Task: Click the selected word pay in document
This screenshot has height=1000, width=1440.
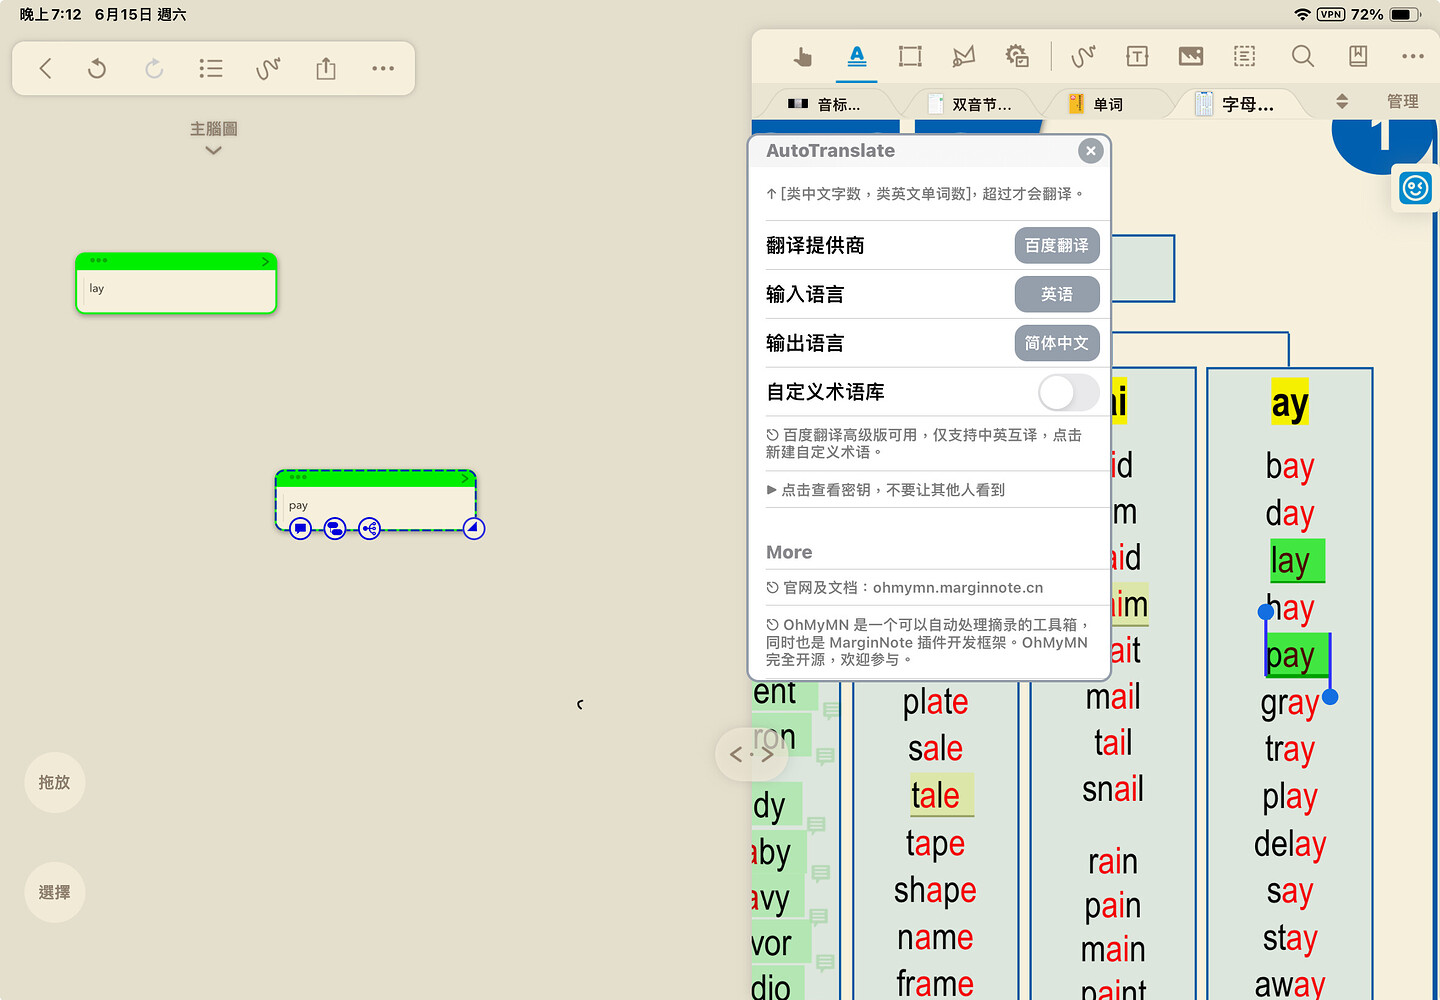Action: tap(1297, 656)
